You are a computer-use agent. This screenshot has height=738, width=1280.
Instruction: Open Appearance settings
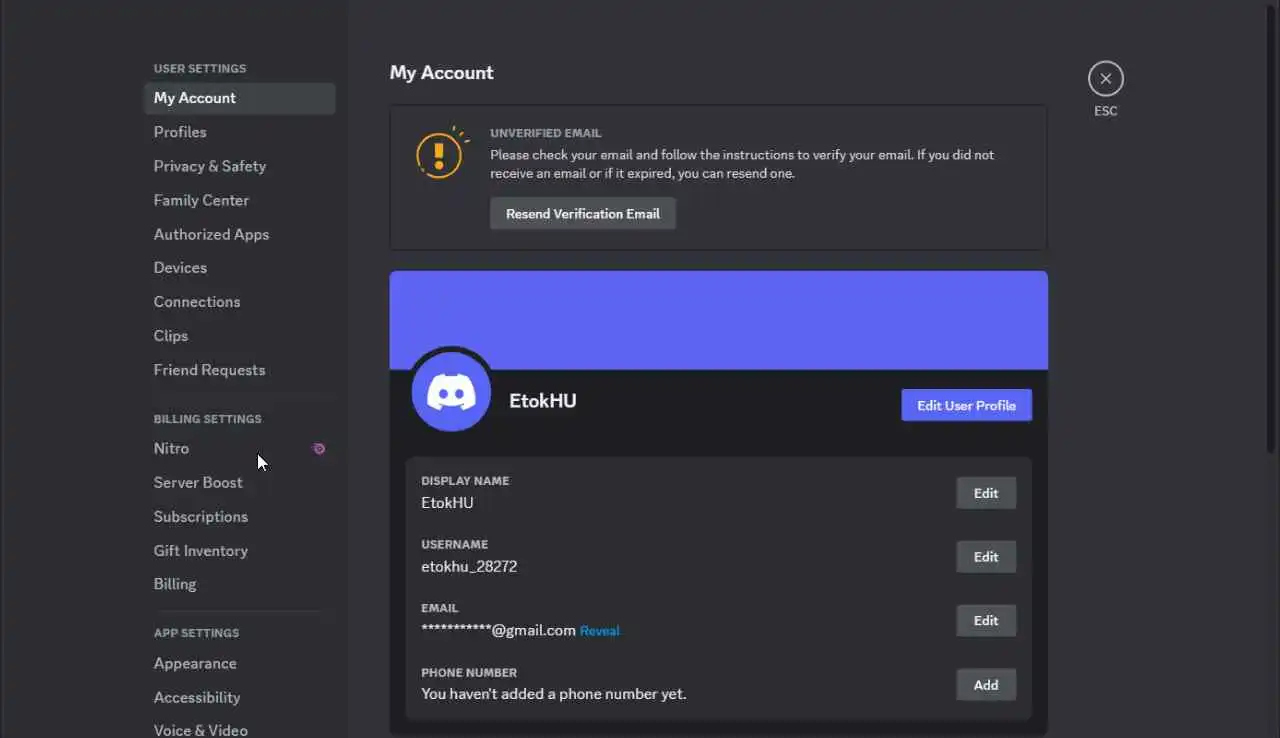pos(240,664)
